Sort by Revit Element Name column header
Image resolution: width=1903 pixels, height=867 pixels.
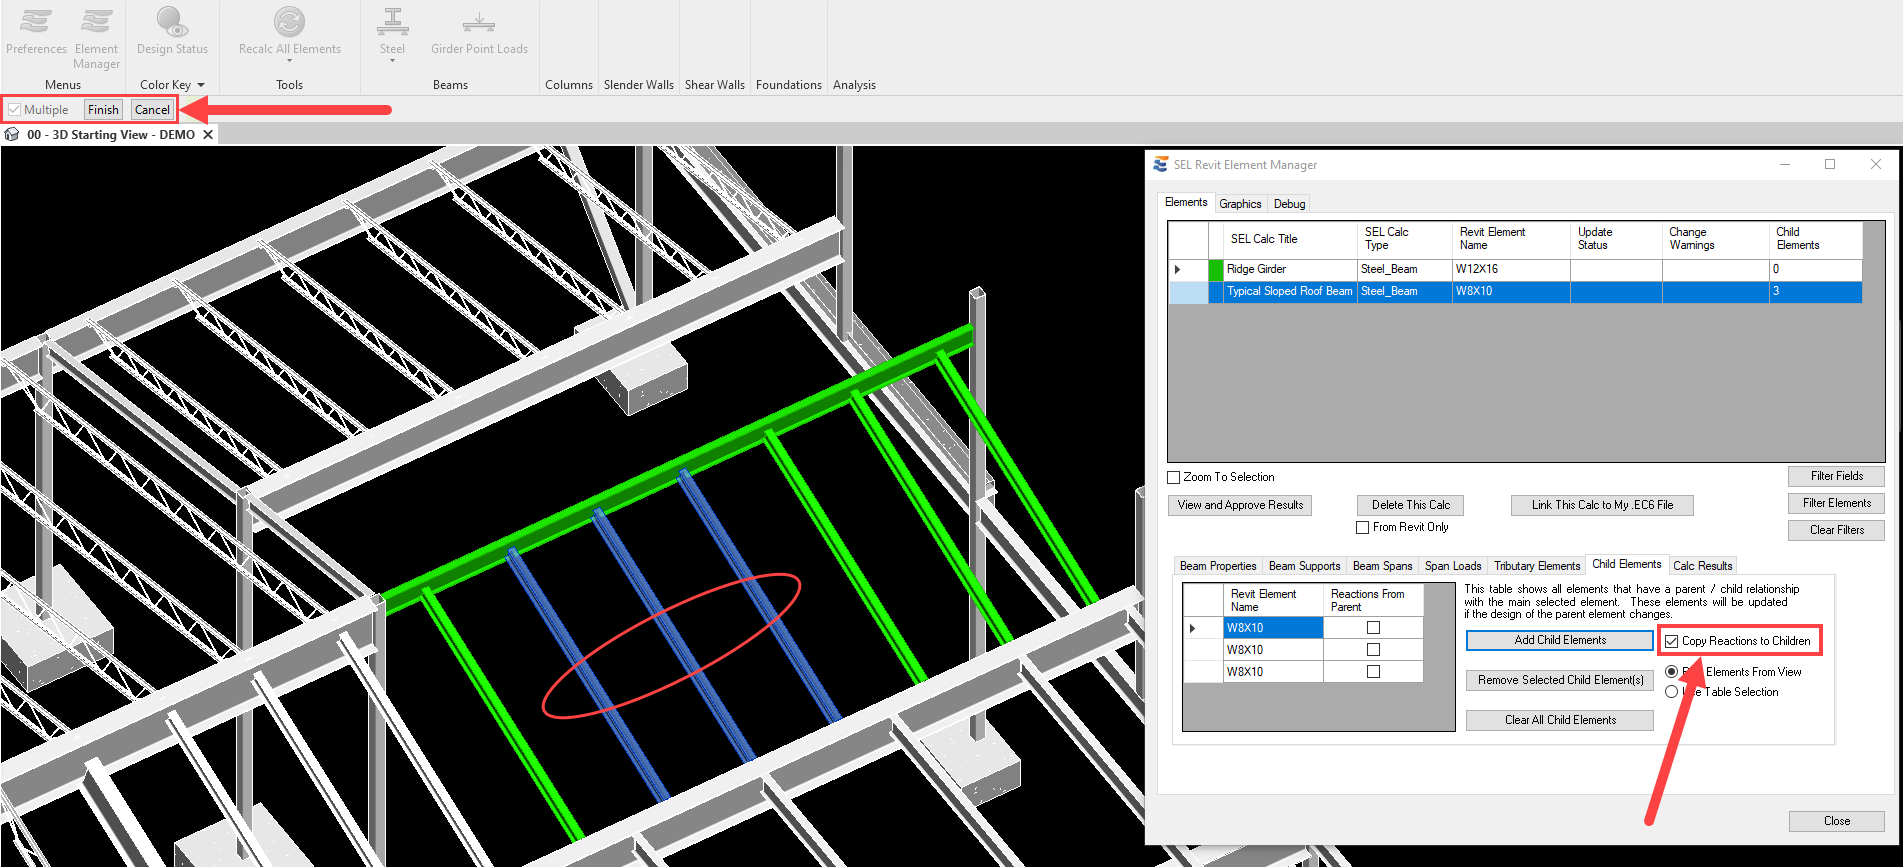click(1510, 239)
